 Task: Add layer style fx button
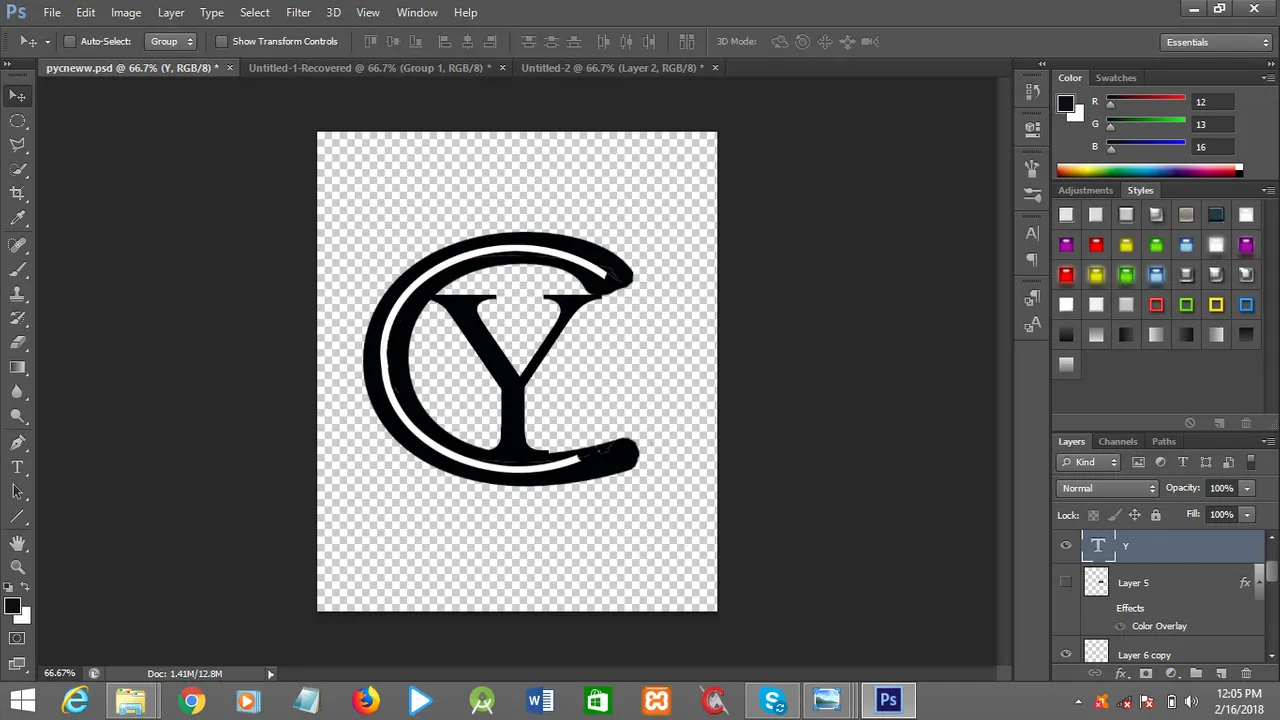tap(1121, 673)
